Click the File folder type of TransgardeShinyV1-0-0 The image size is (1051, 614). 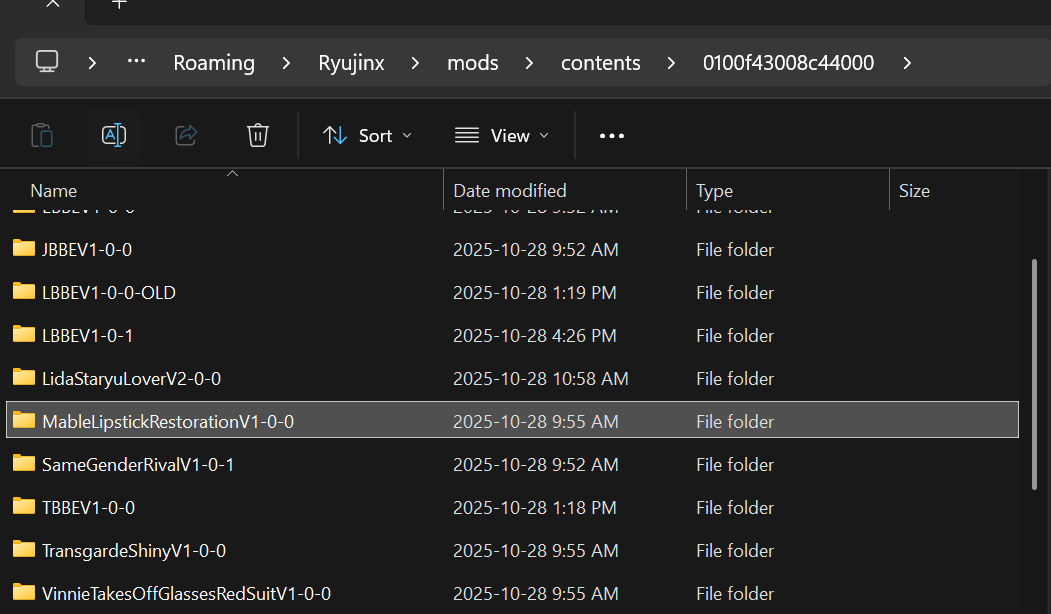pyautogui.click(x=735, y=551)
